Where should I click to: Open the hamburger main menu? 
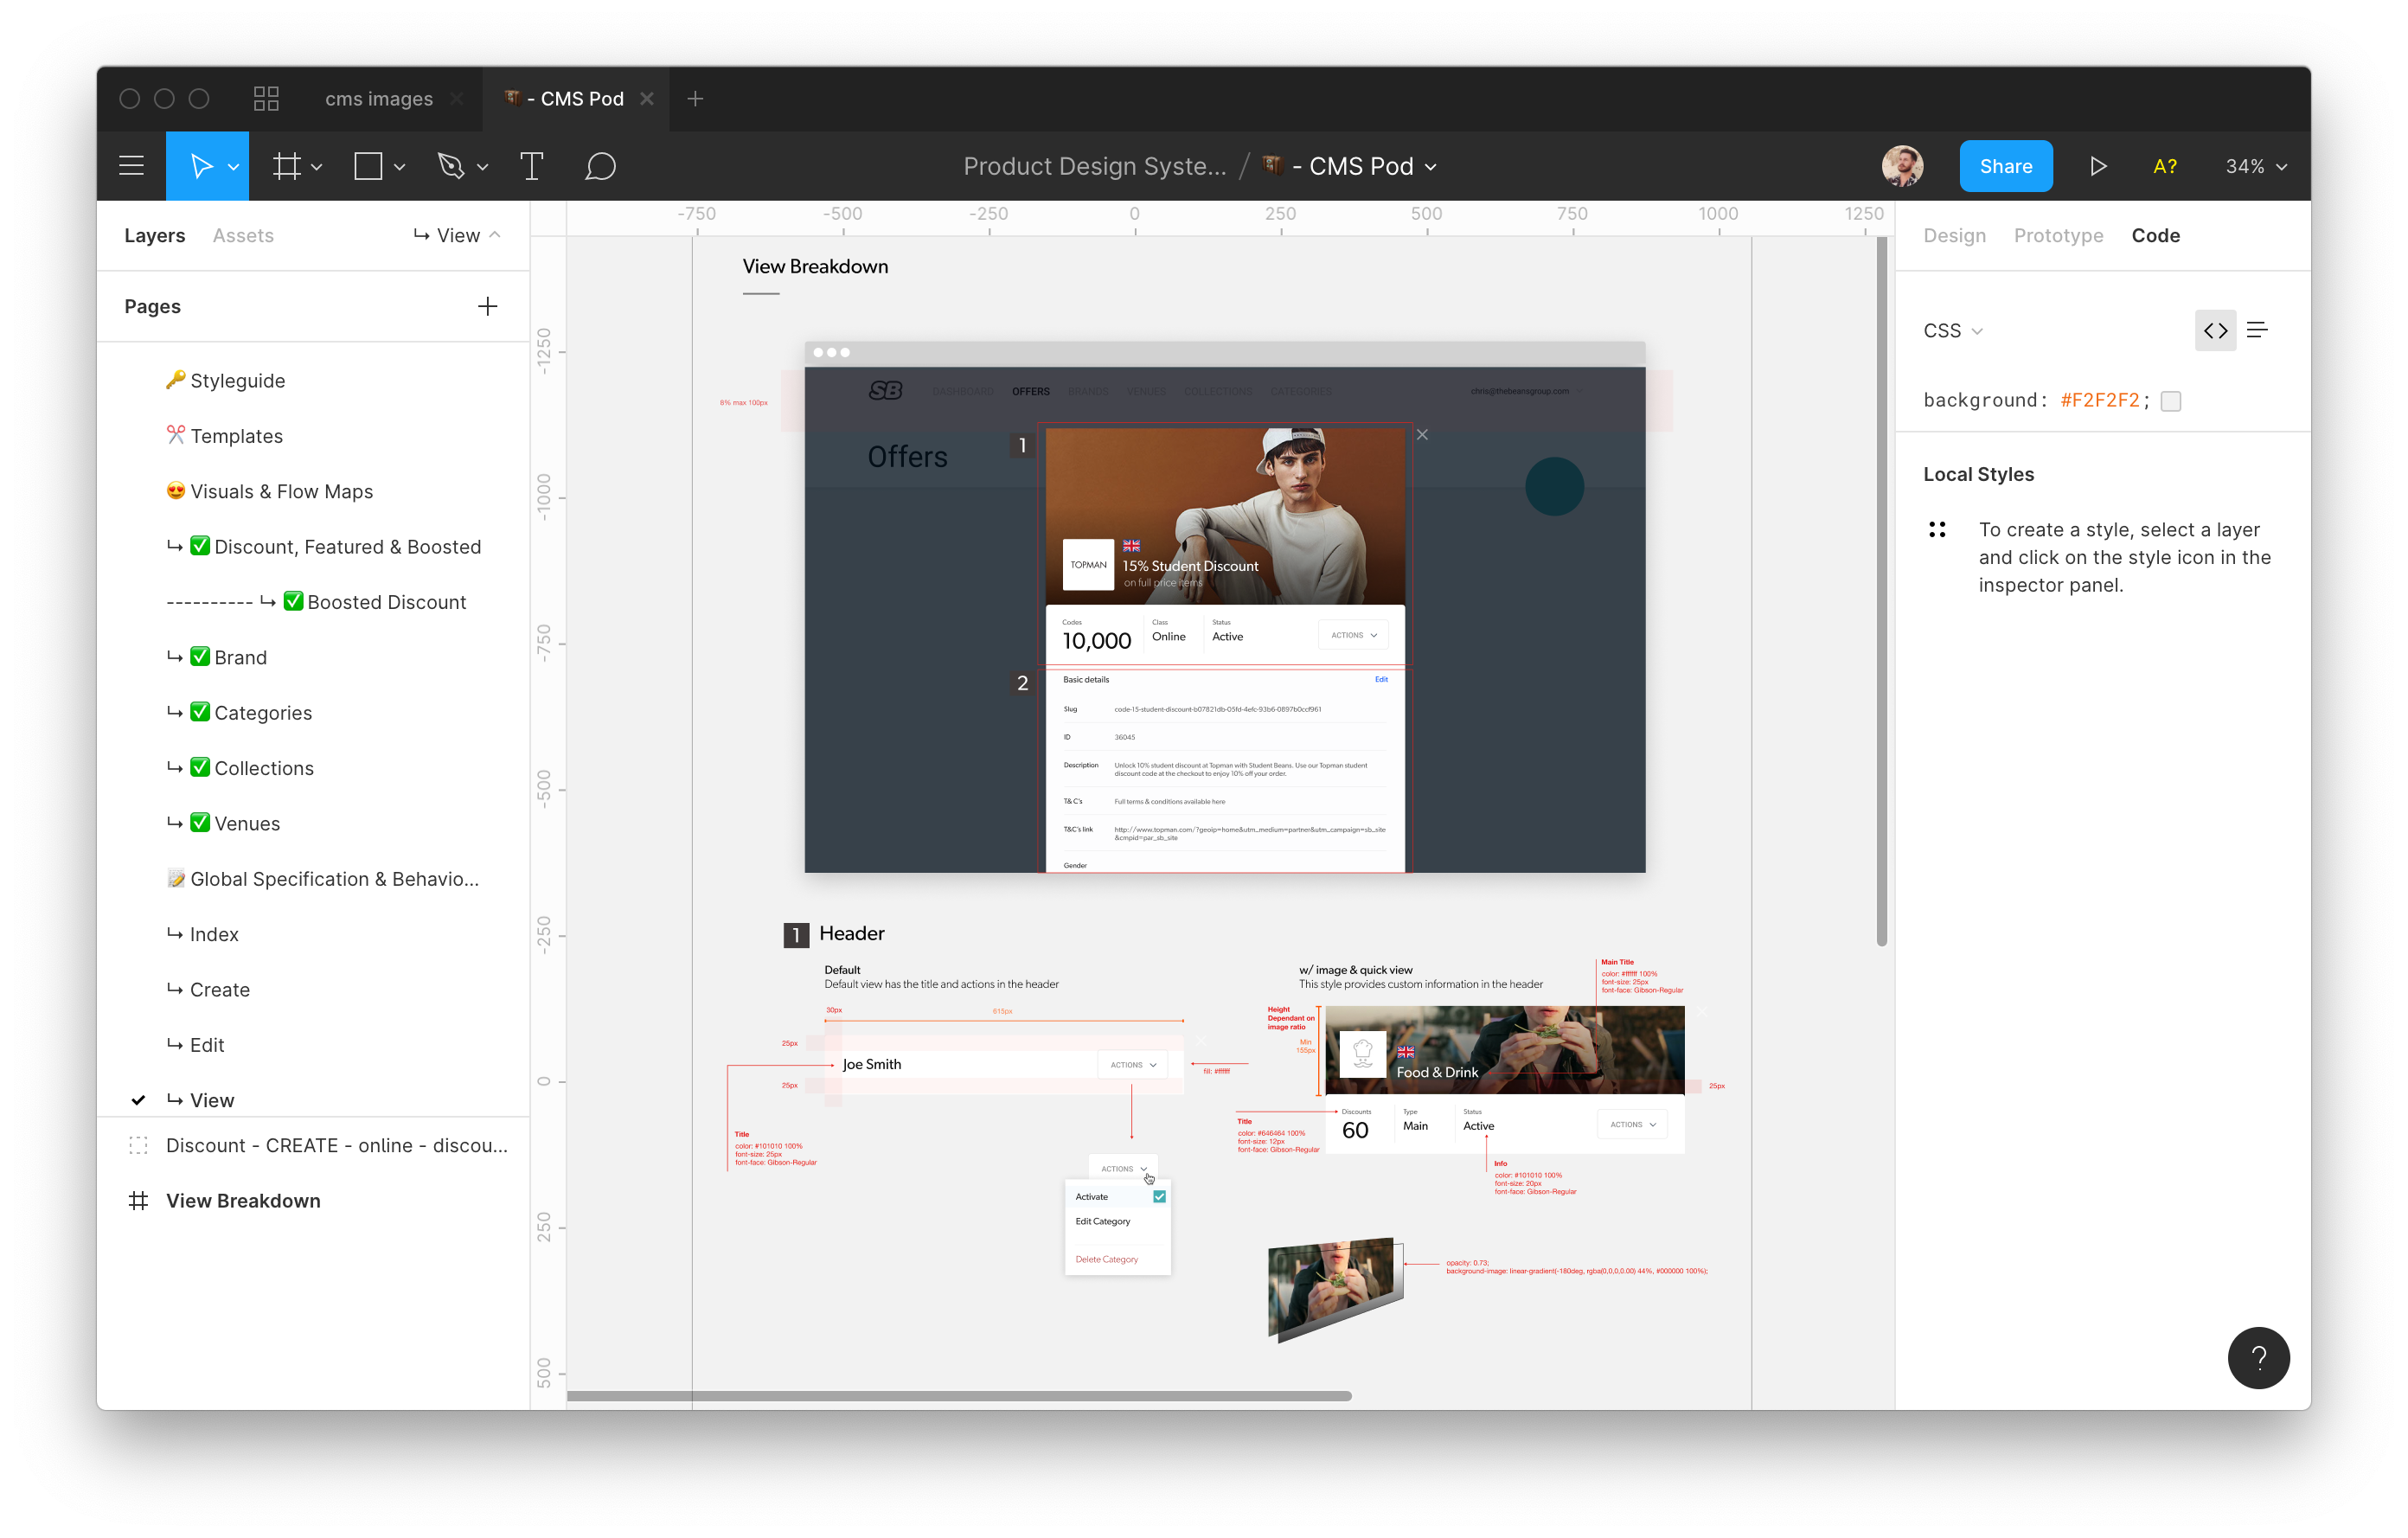point(131,166)
